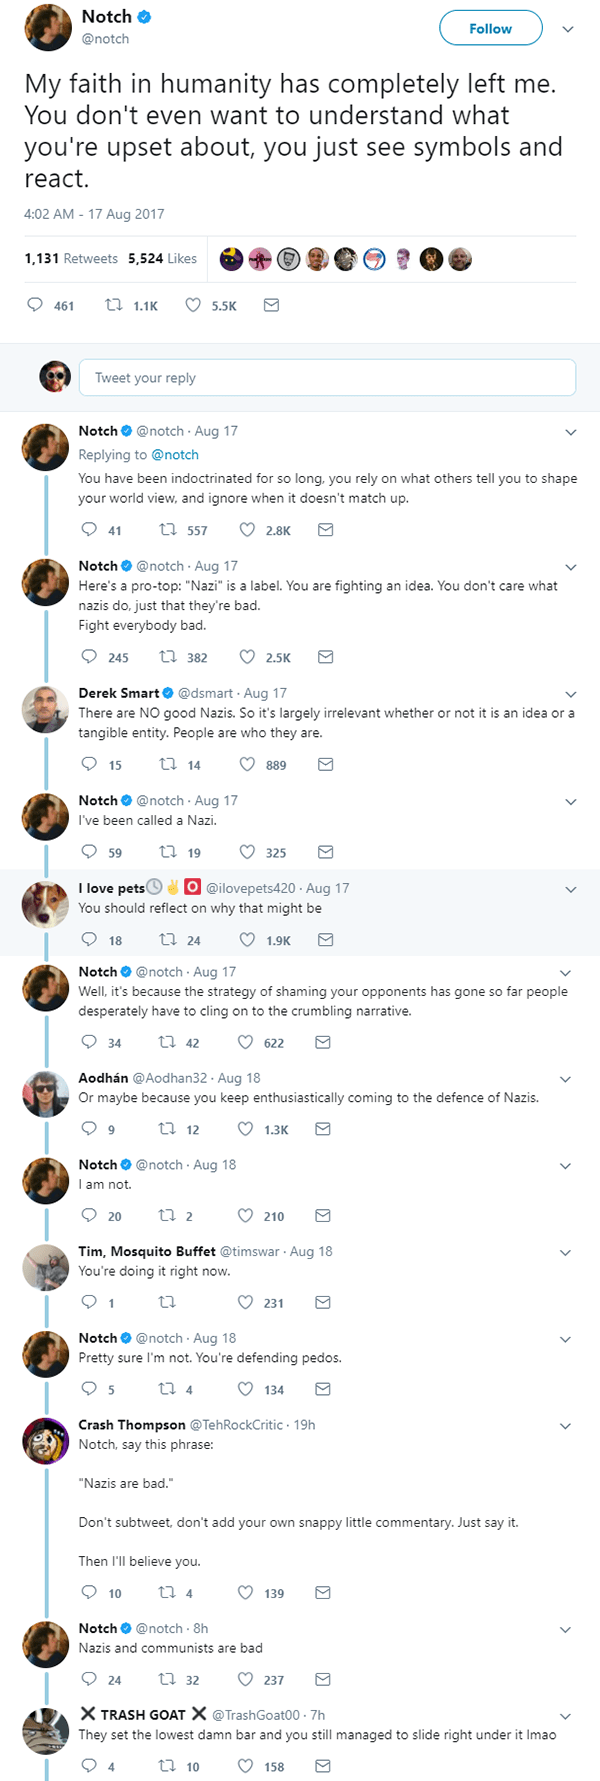Share TRASH GOAT's tweet via envelope icon
Image resolution: width=600 pixels, height=1781 pixels.
(x=323, y=1766)
